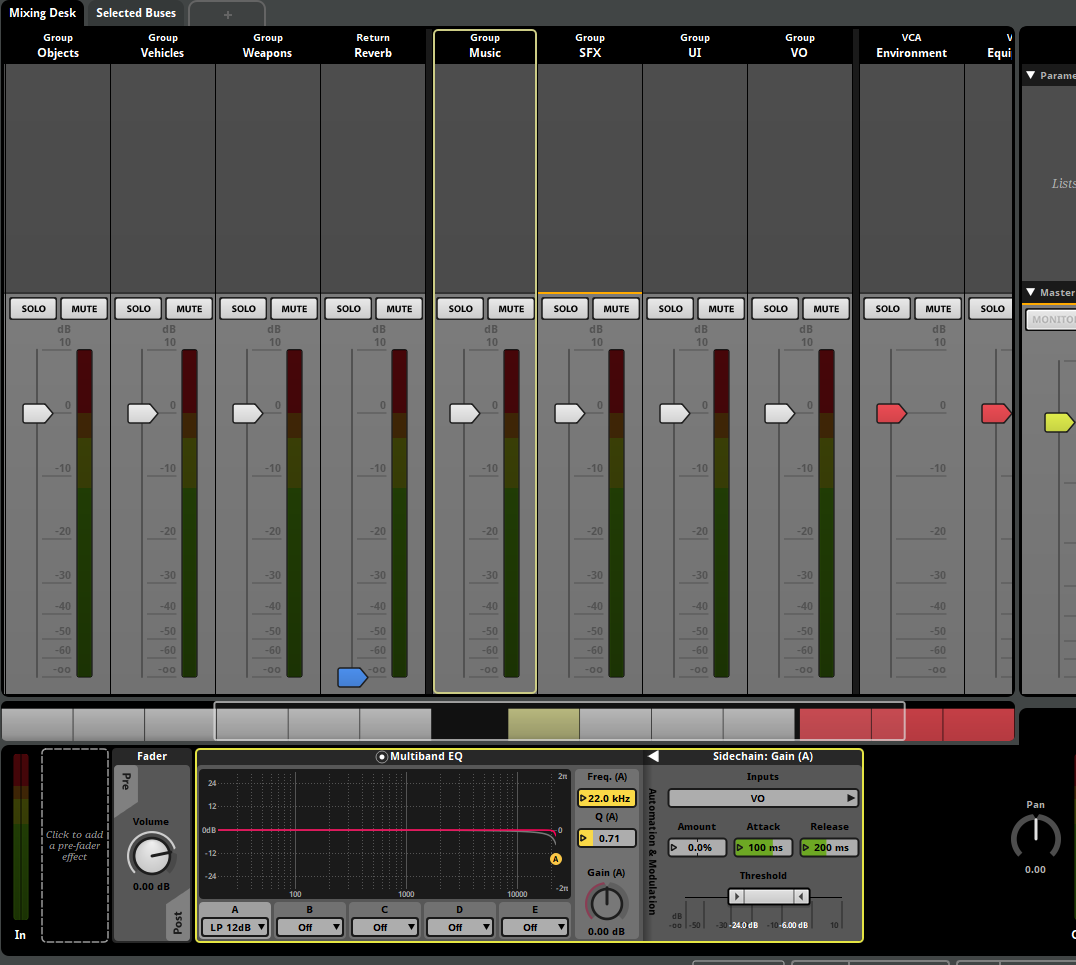Screen dimensions: 1076x965
Task: Click the yellow A automation point on EQ curve
Action: point(557,858)
